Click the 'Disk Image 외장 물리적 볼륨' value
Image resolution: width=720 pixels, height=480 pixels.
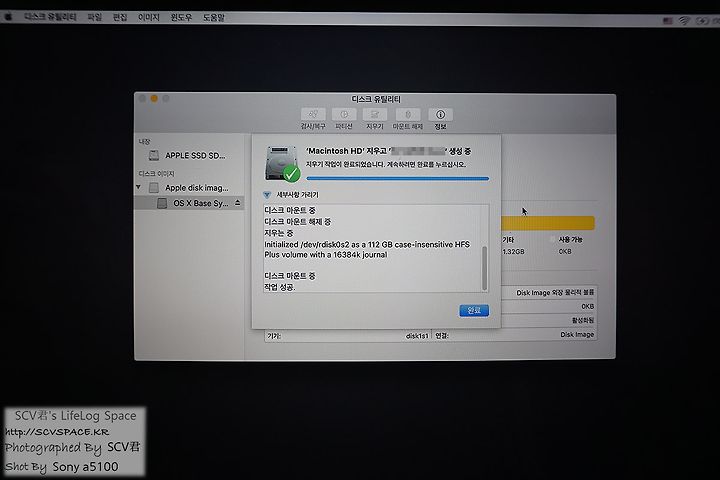click(555, 293)
